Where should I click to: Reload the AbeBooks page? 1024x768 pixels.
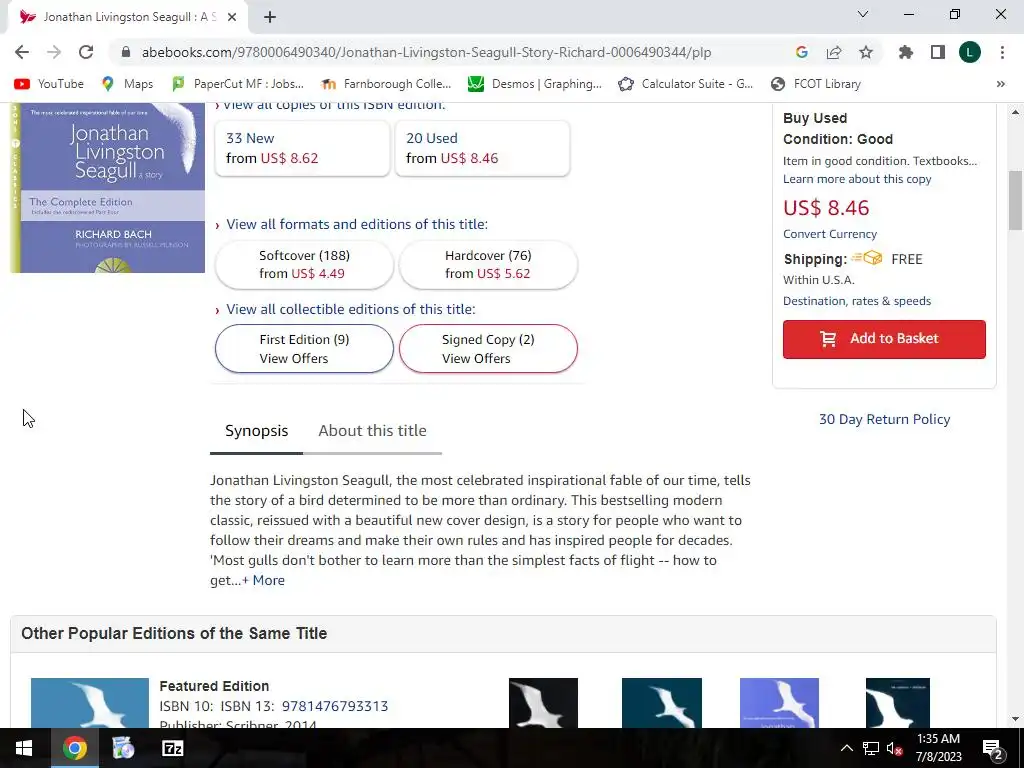[86, 52]
